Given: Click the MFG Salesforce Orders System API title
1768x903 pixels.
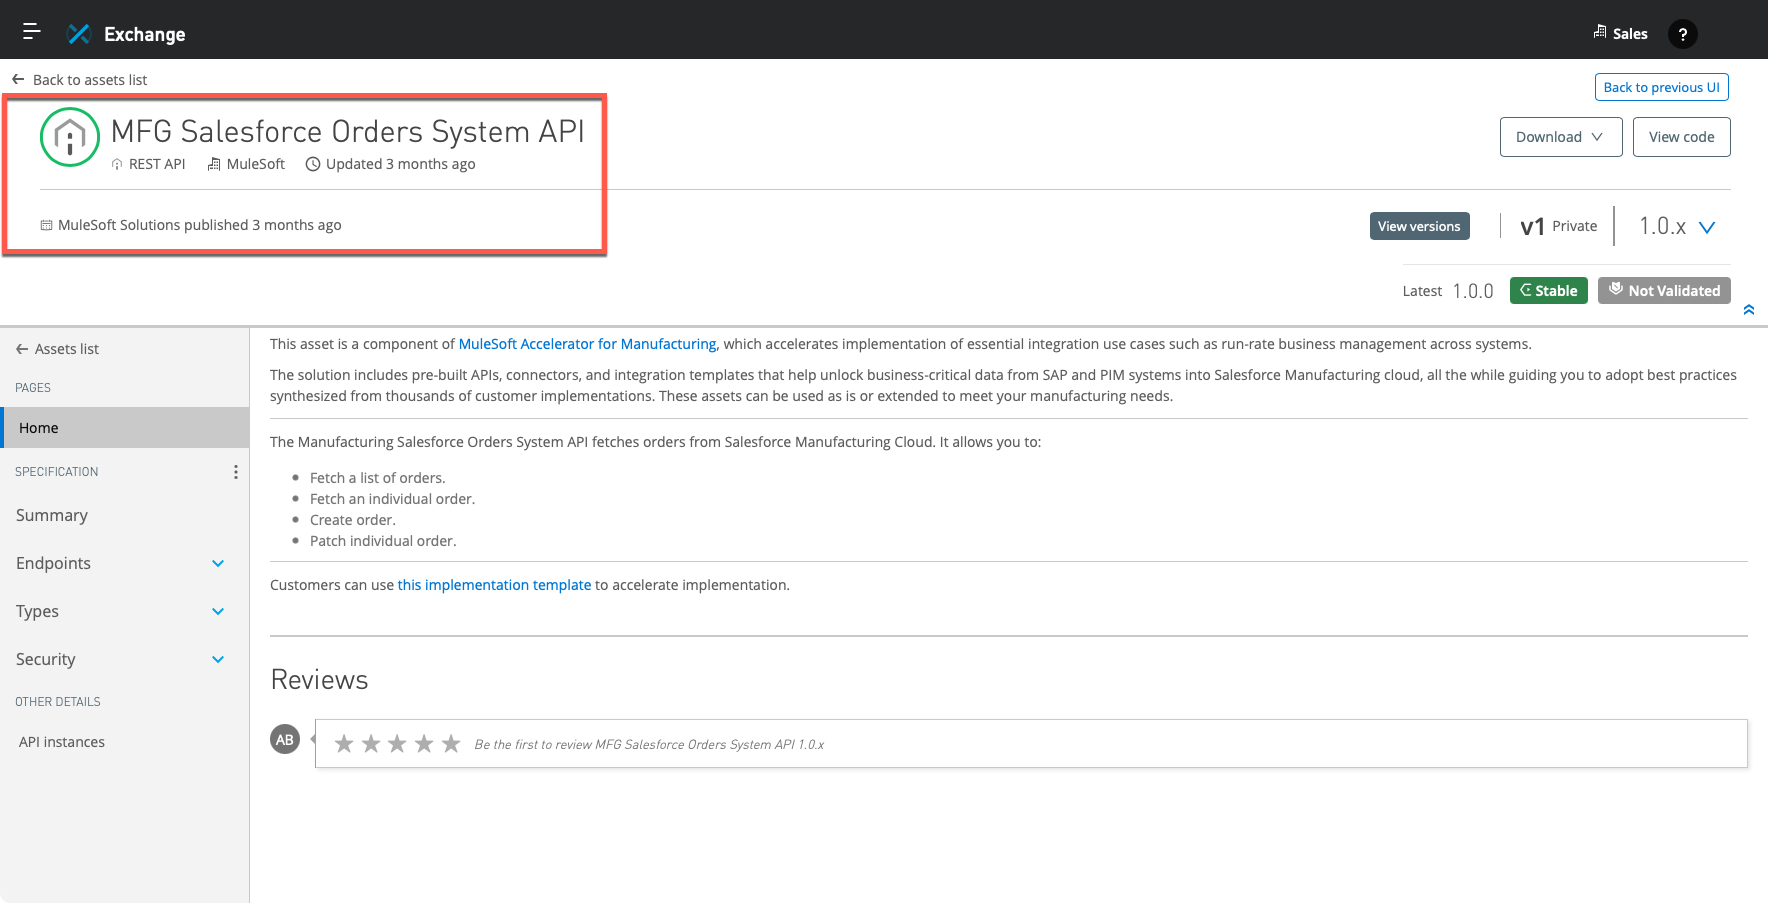Looking at the screenshot, I should click(x=348, y=132).
